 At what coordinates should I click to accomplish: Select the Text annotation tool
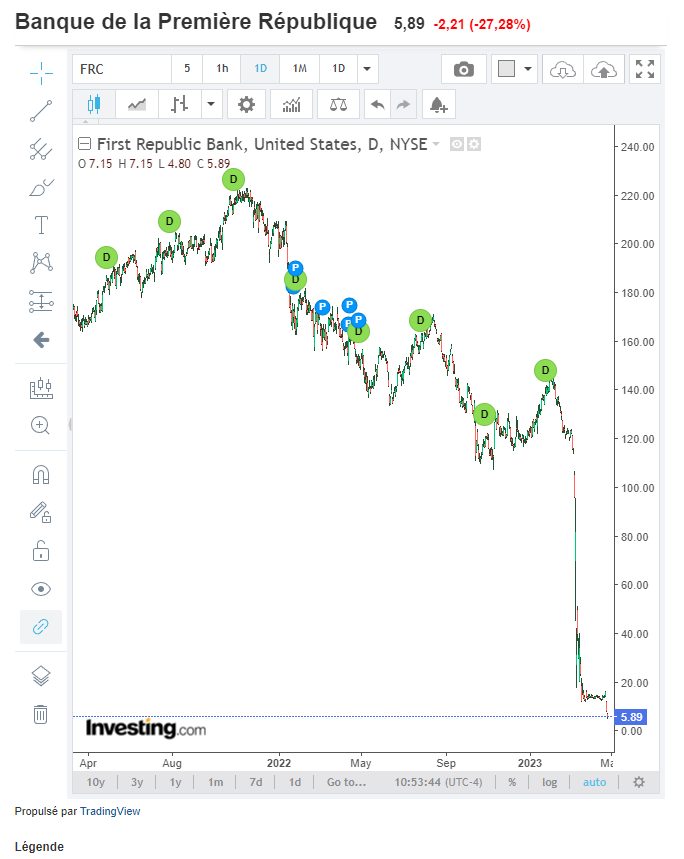click(41, 225)
